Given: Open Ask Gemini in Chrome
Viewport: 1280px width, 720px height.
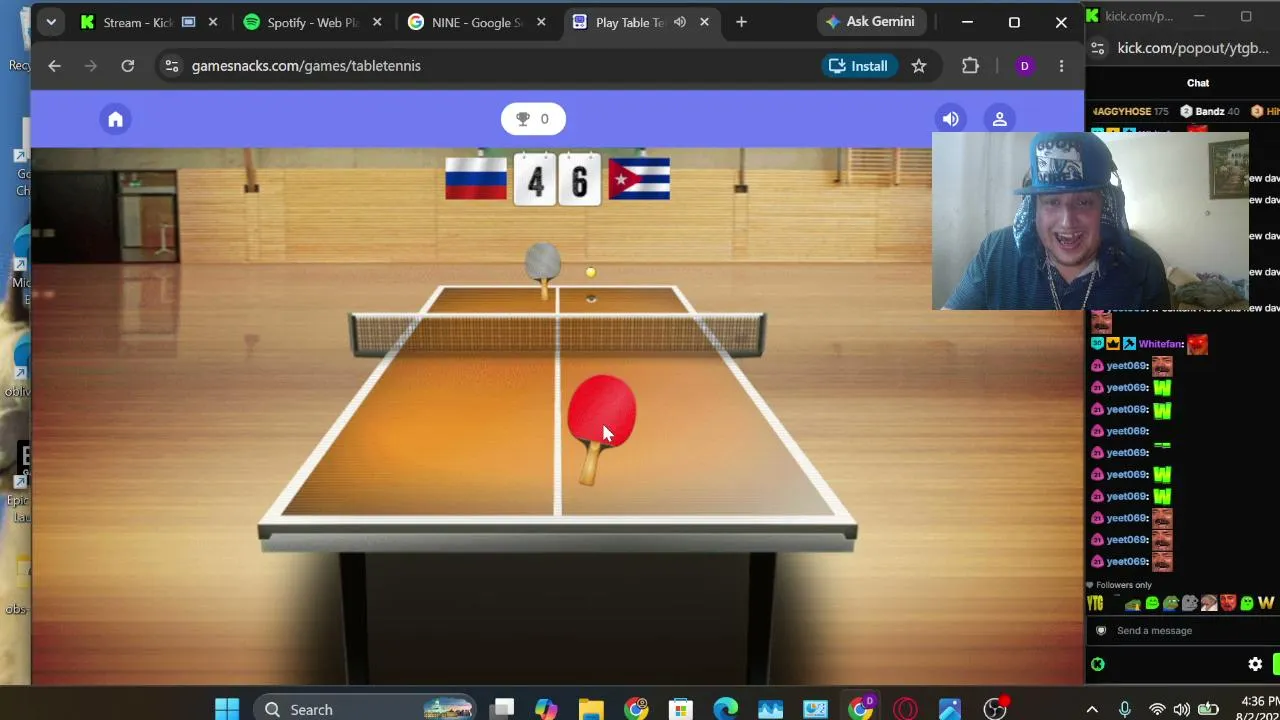Looking at the screenshot, I should click(870, 22).
